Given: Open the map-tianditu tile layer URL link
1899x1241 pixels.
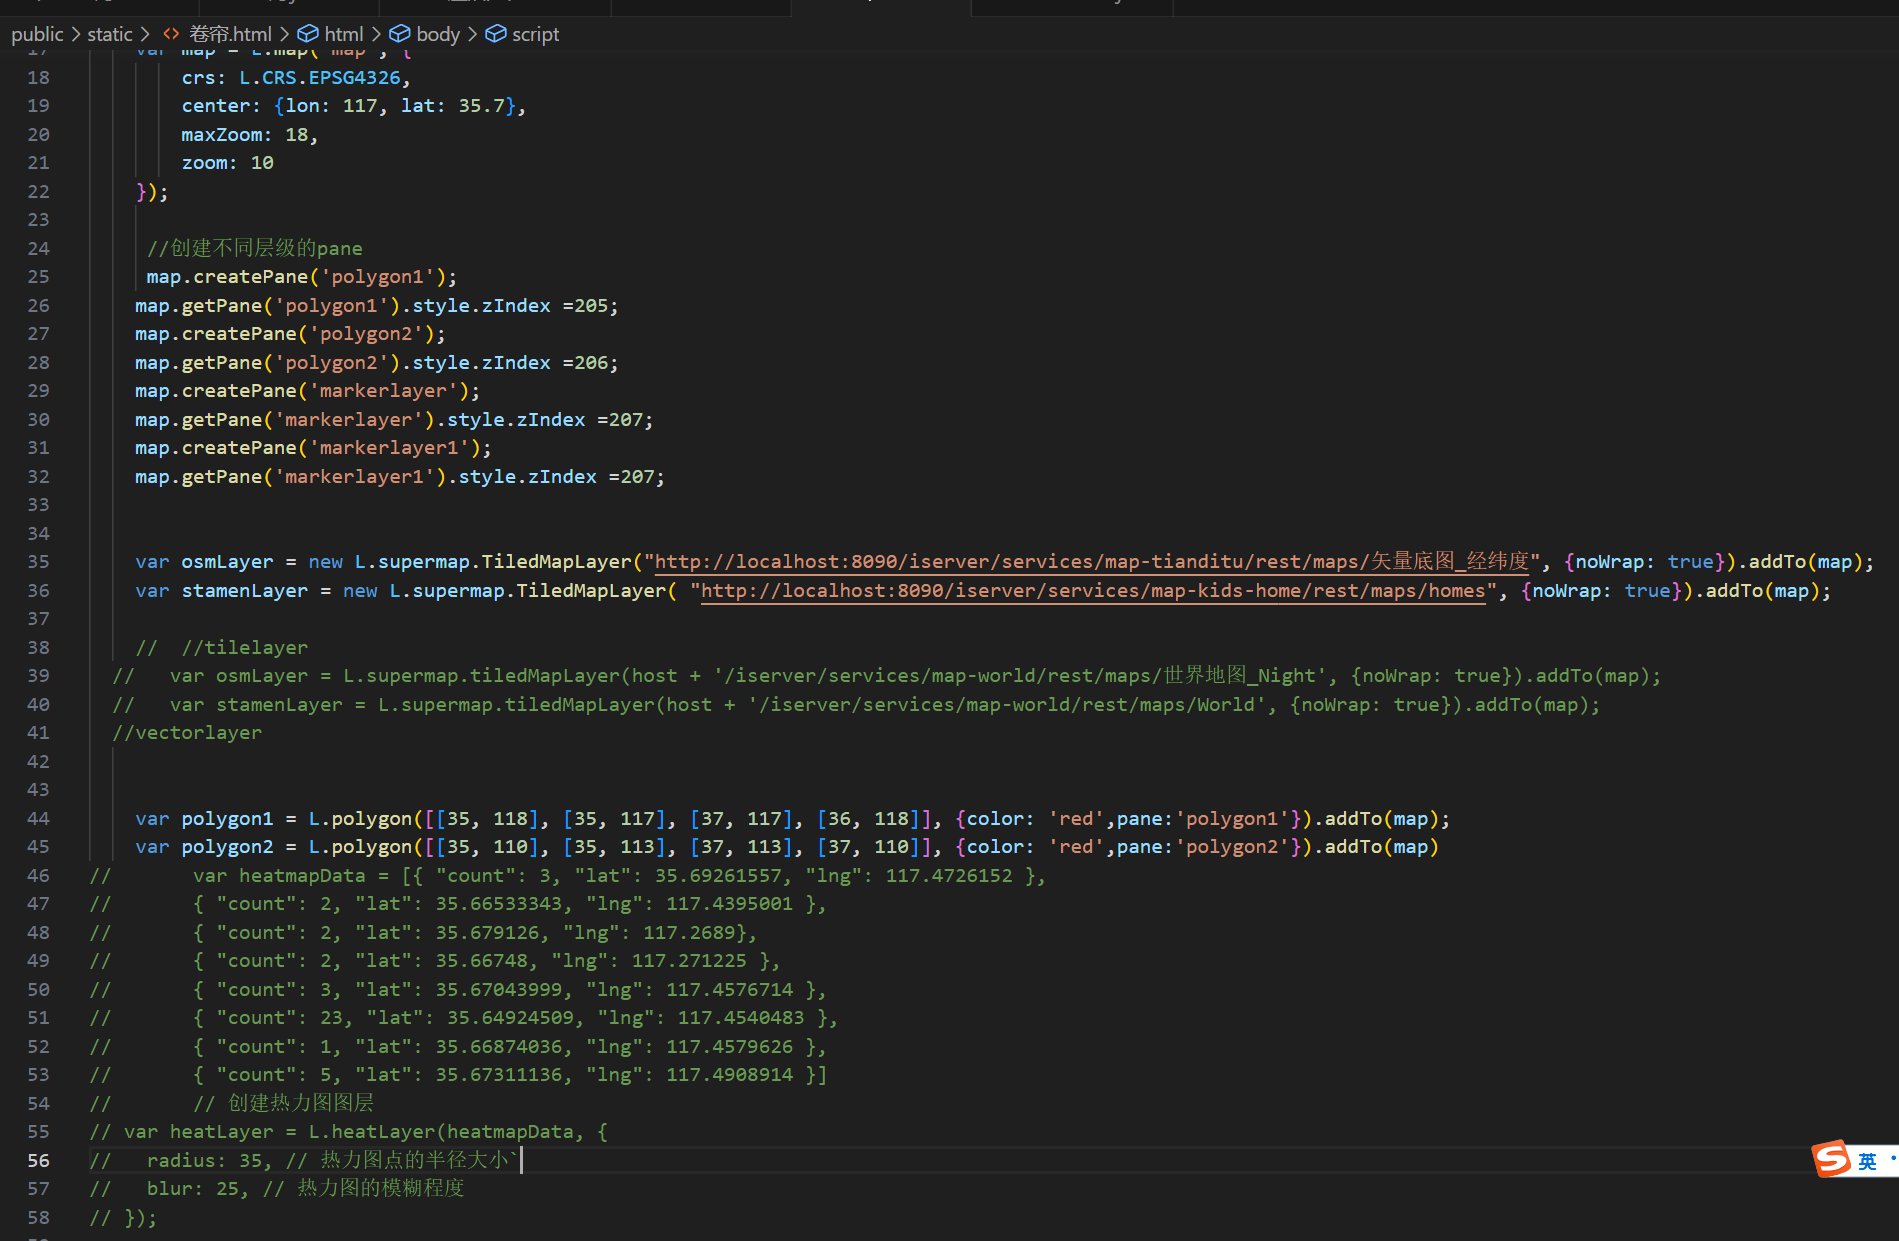Looking at the screenshot, I should tap(1092, 562).
